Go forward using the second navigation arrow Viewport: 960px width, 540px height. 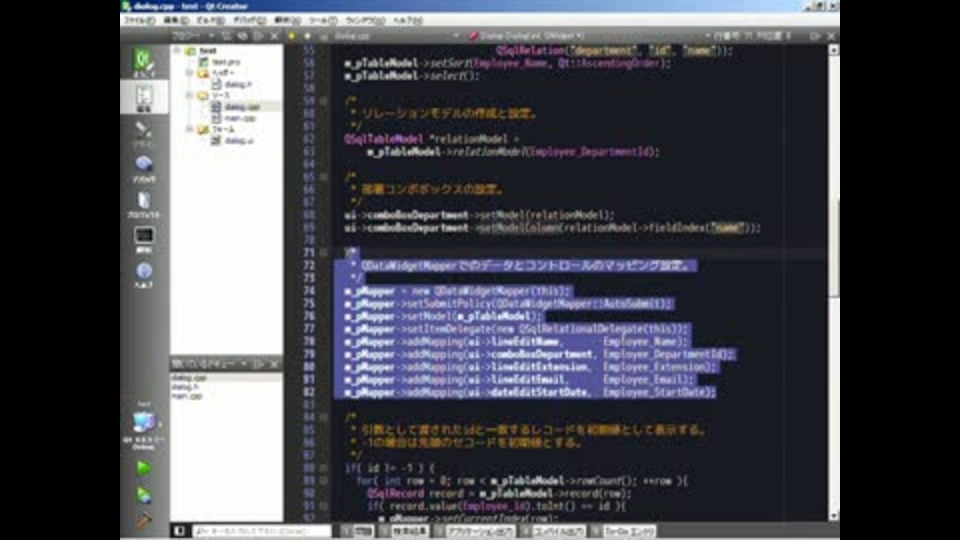click(x=307, y=36)
